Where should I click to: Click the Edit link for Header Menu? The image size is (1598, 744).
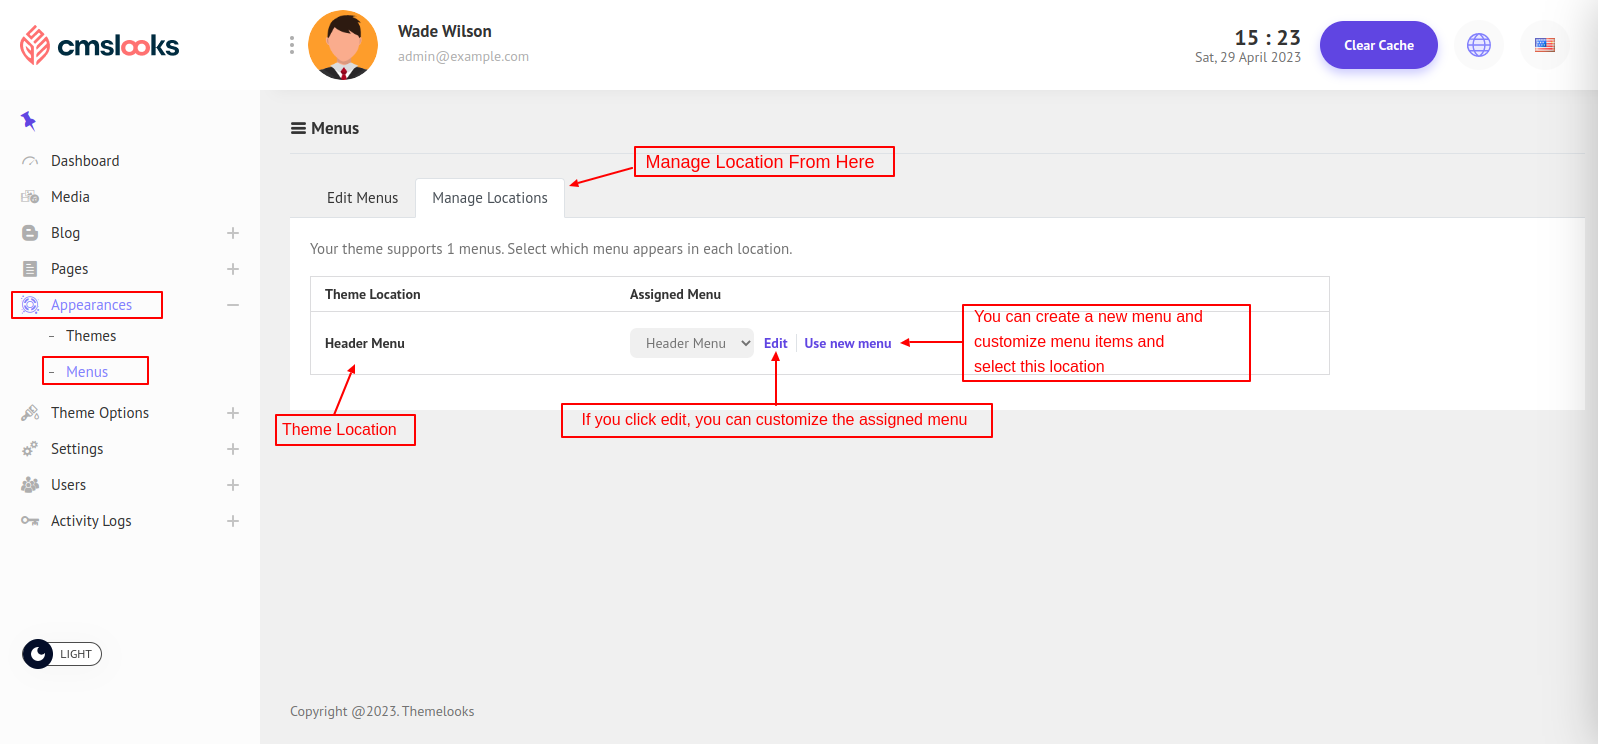coord(775,343)
